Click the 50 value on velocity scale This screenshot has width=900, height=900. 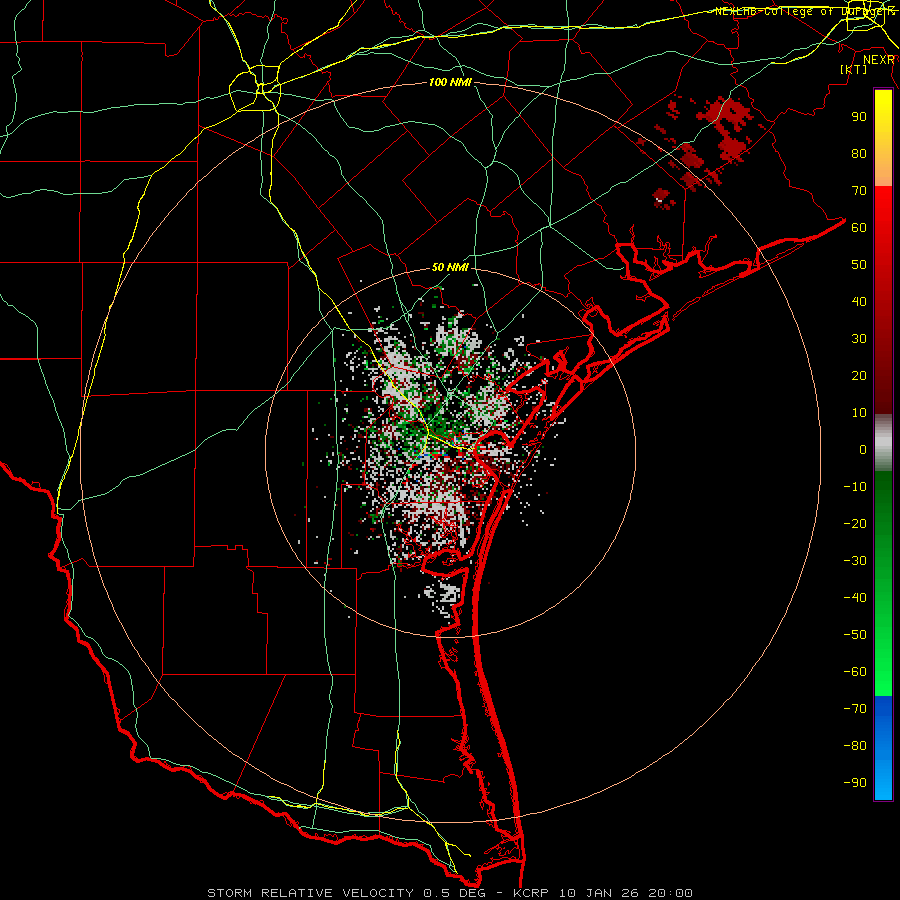(x=859, y=265)
